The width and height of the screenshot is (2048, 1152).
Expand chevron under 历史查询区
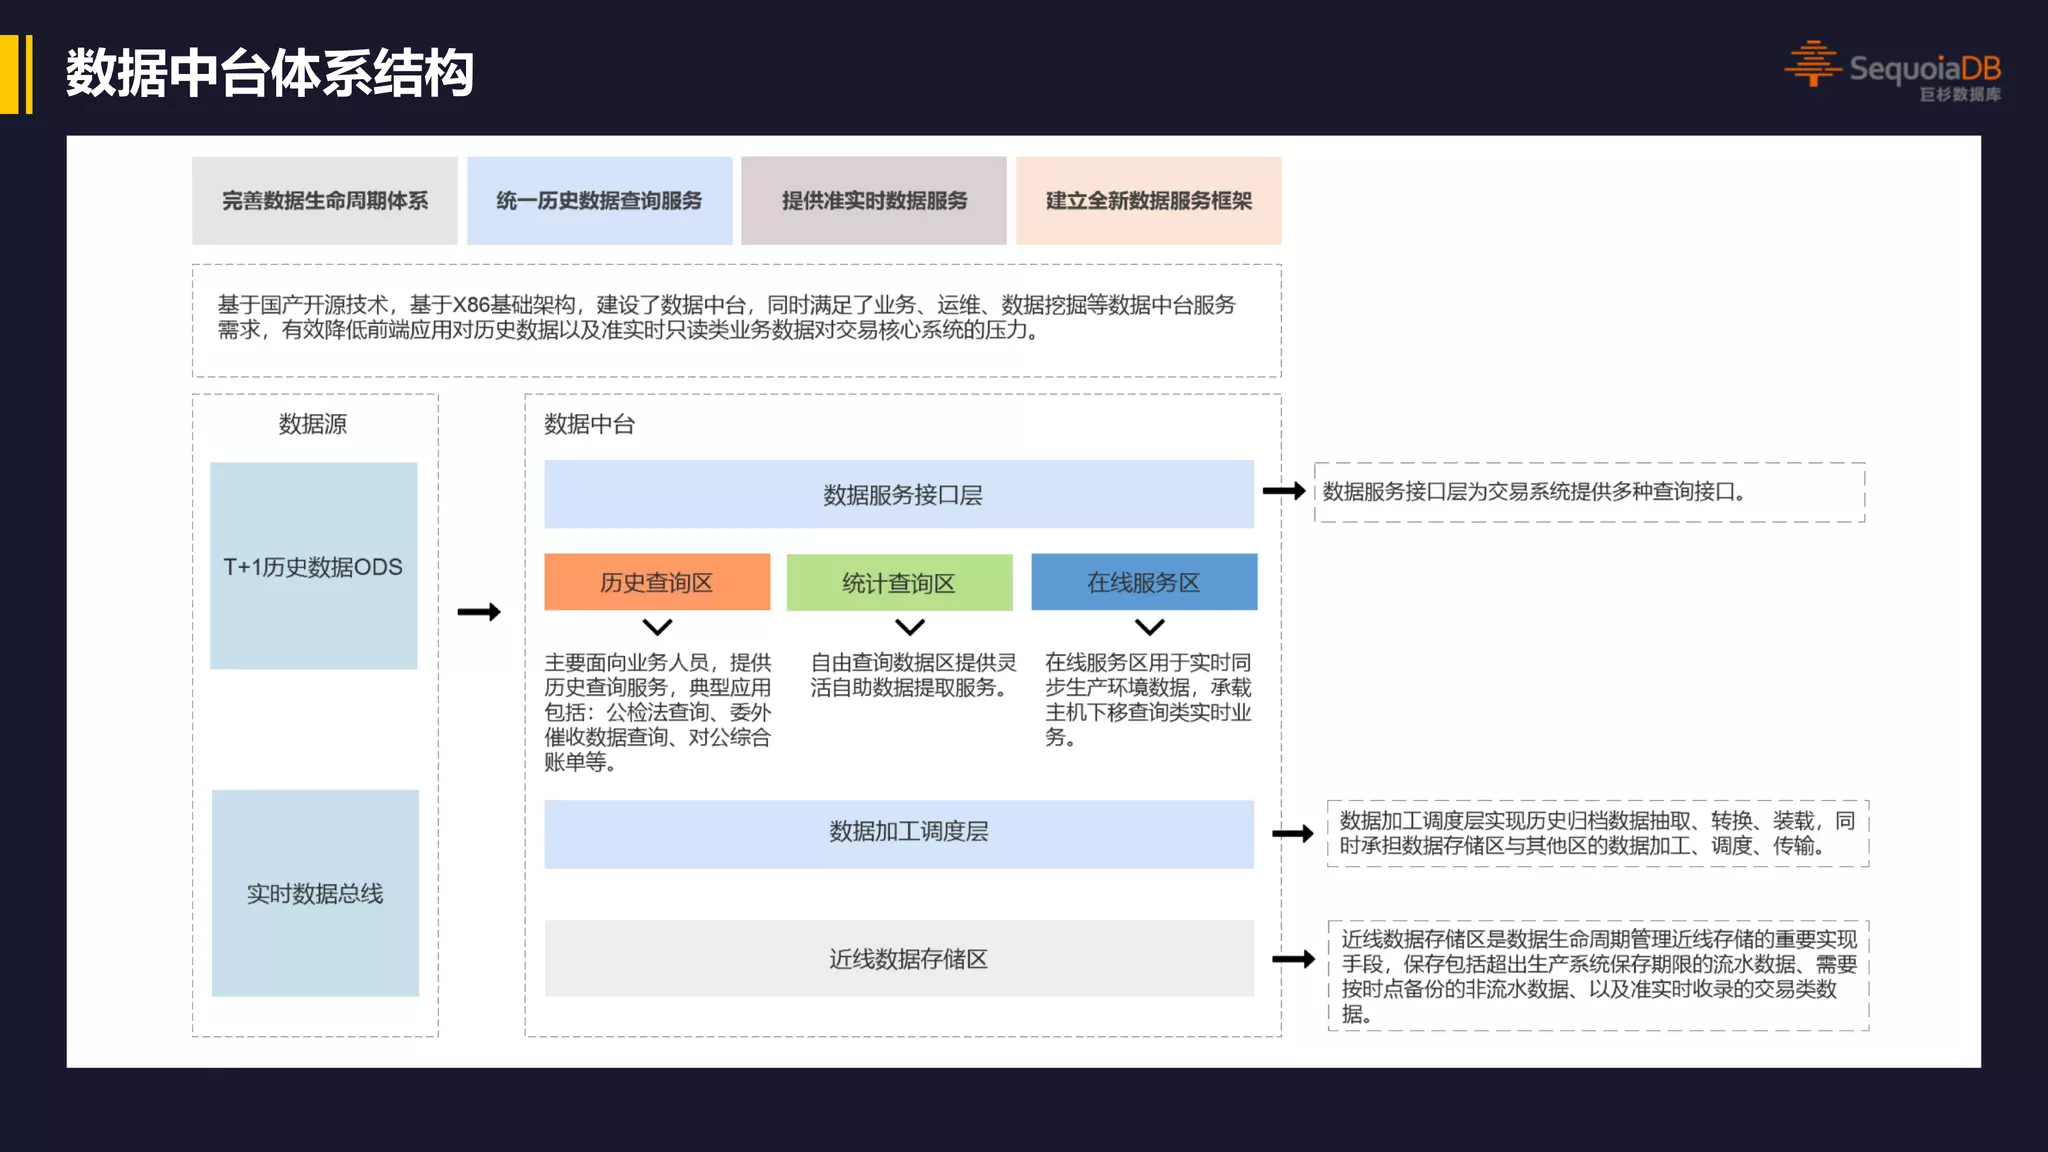pyautogui.click(x=657, y=627)
